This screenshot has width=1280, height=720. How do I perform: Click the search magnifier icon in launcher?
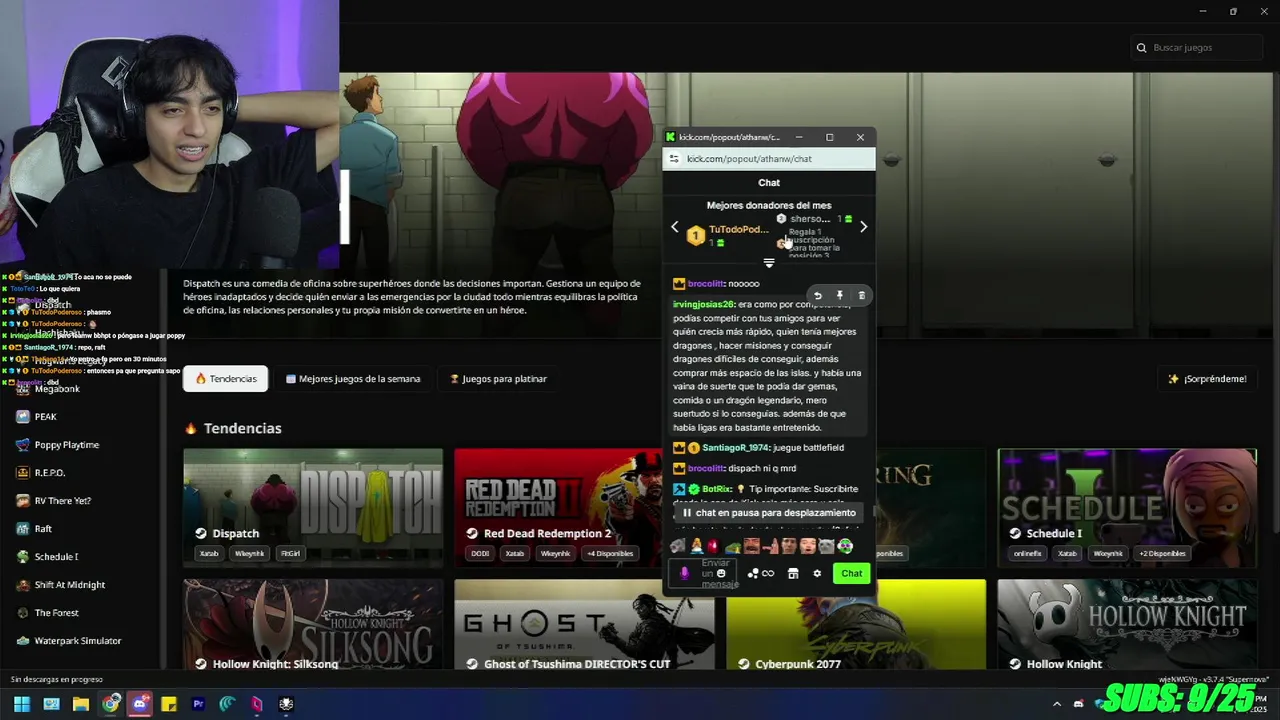(1141, 47)
